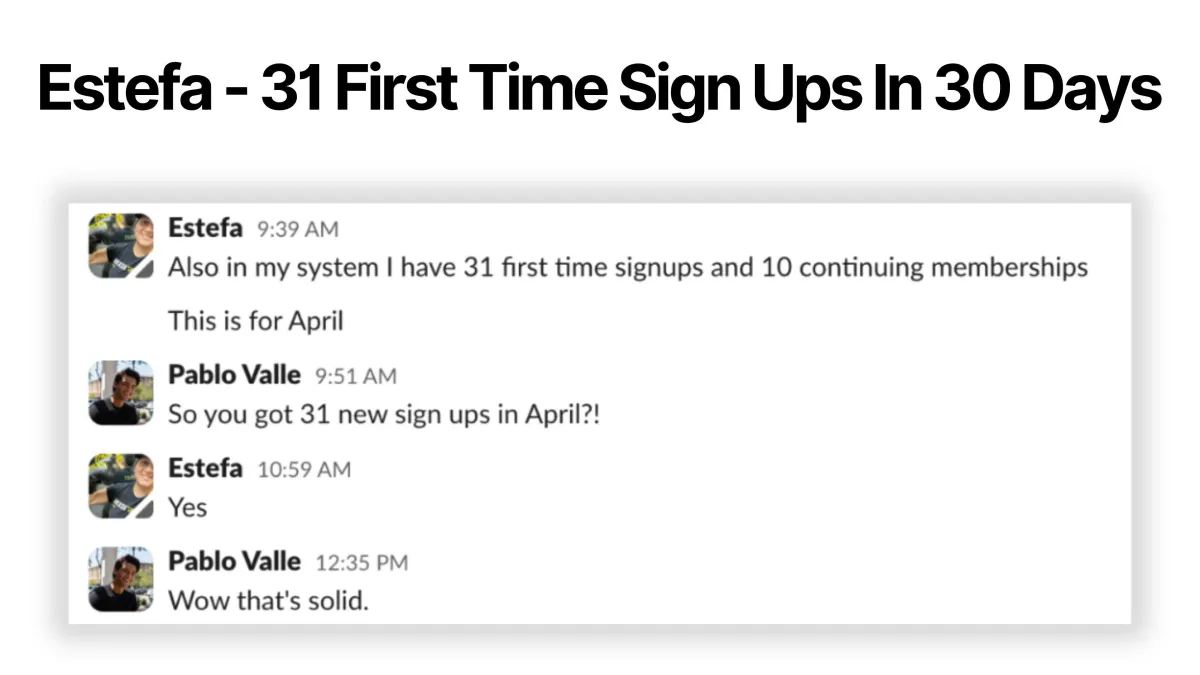Click the 10:59 AM timestamp
This screenshot has width=1200, height=675.
(x=304, y=469)
